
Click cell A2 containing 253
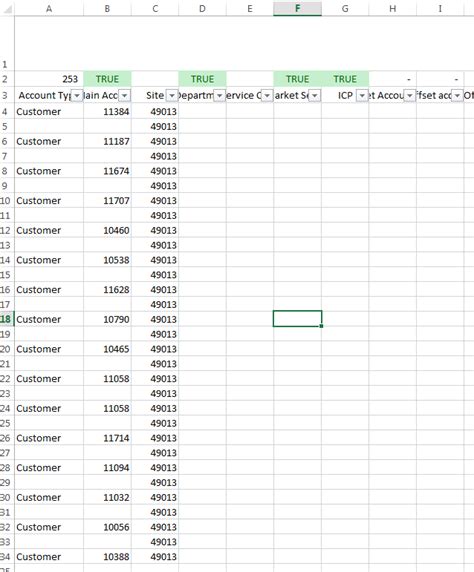point(49,79)
